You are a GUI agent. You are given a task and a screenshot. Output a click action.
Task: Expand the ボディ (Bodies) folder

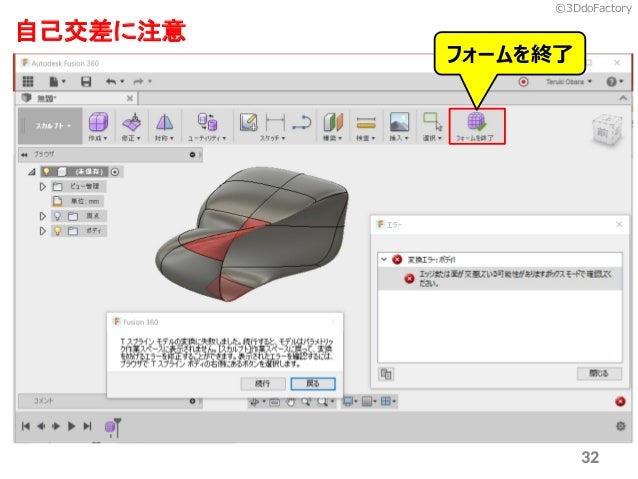pos(43,231)
